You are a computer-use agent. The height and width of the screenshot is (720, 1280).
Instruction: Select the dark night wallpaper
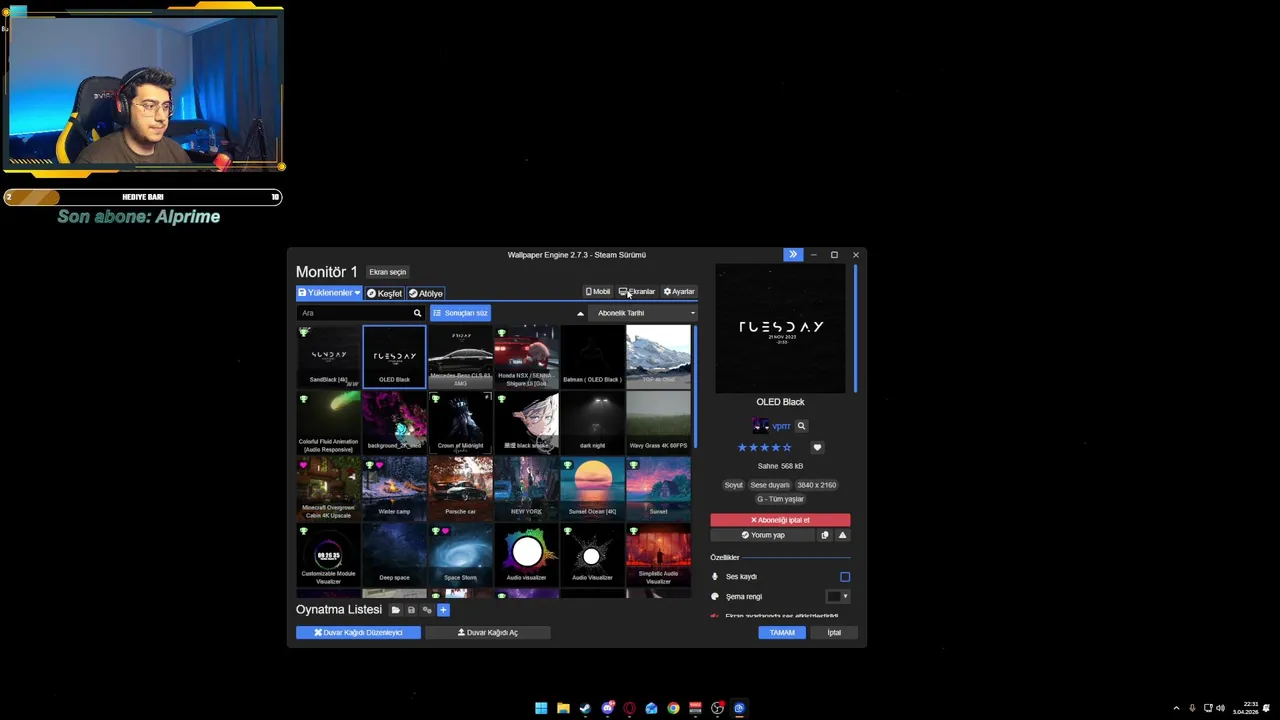pos(592,422)
